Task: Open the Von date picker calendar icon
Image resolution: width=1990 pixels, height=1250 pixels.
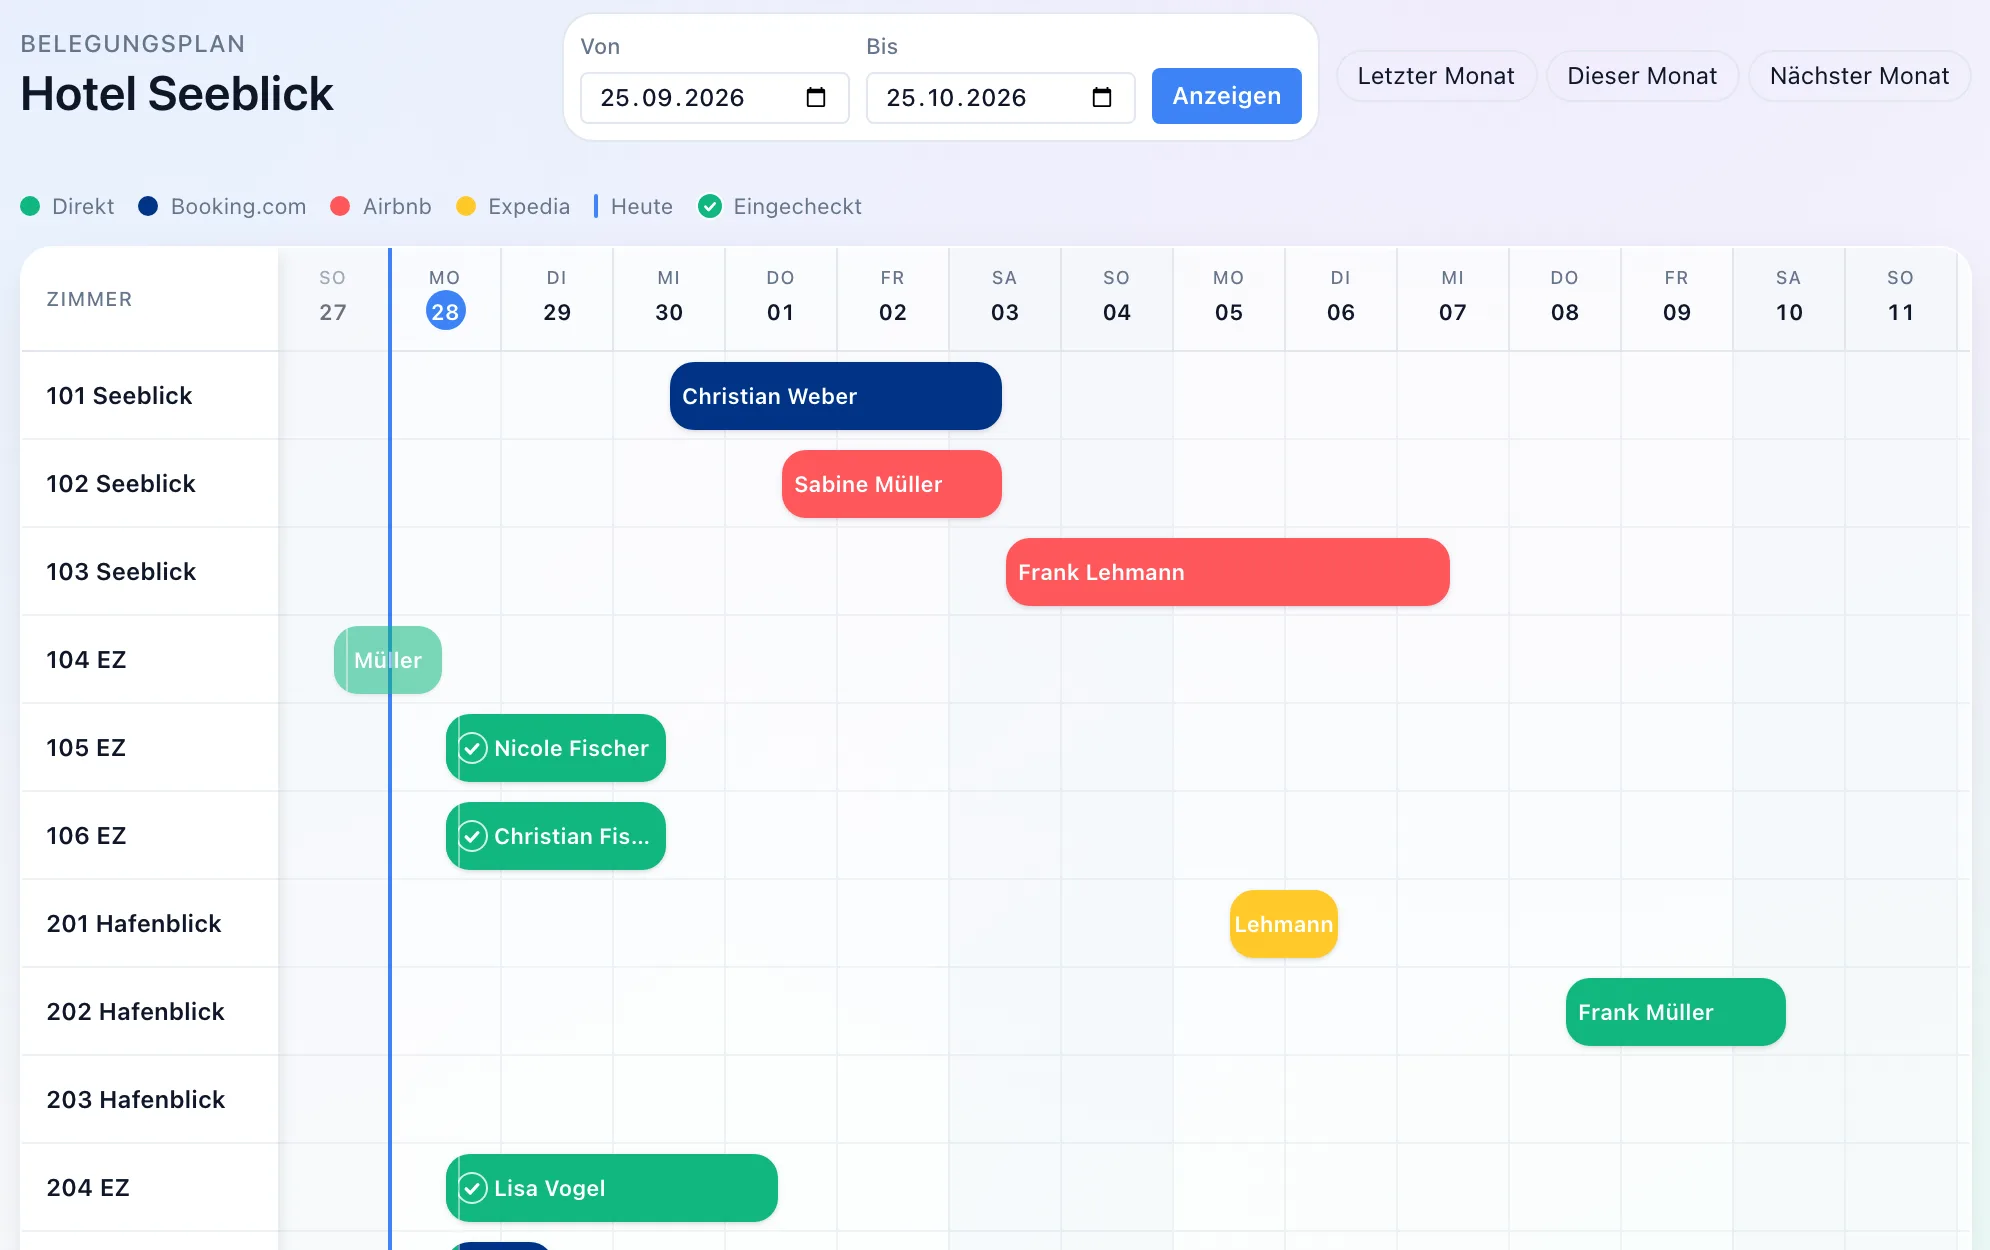Action: (816, 97)
